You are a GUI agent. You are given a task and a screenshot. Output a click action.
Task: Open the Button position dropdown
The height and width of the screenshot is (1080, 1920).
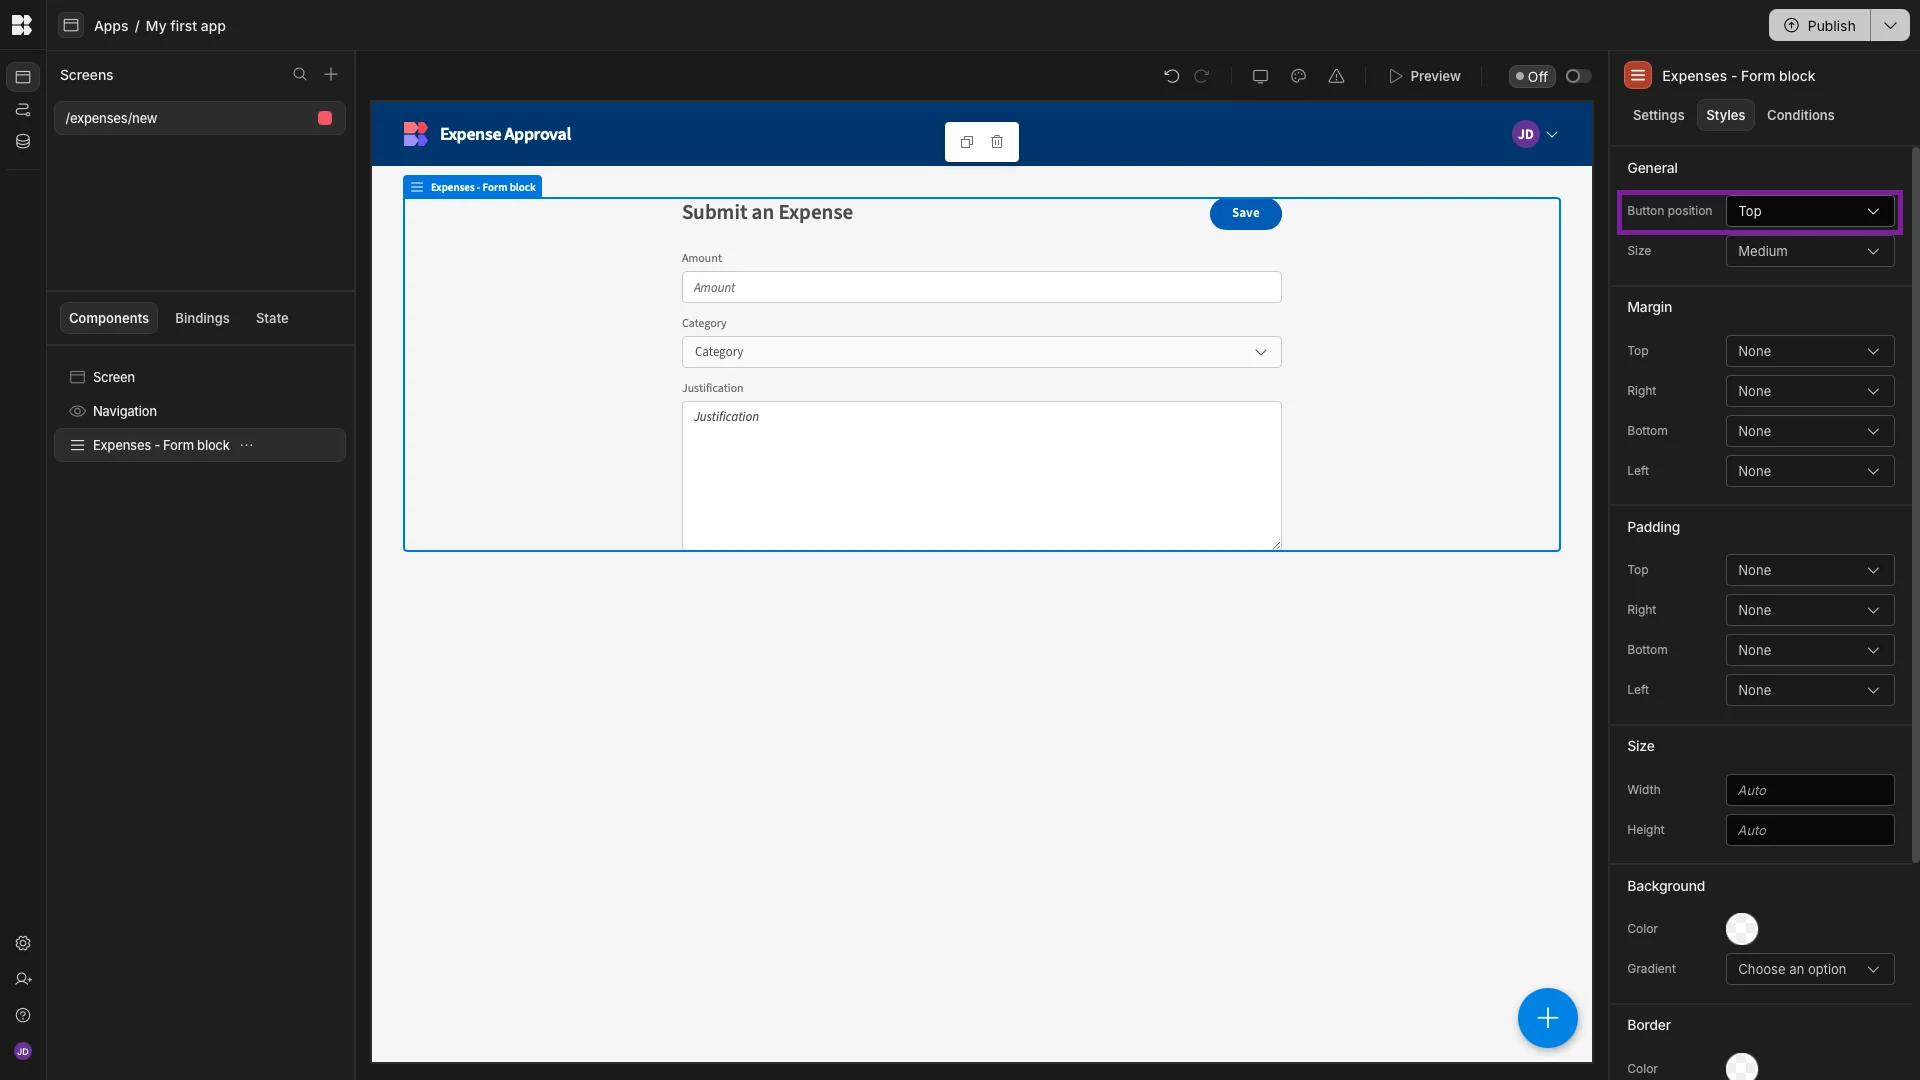[x=1809, y=211]
